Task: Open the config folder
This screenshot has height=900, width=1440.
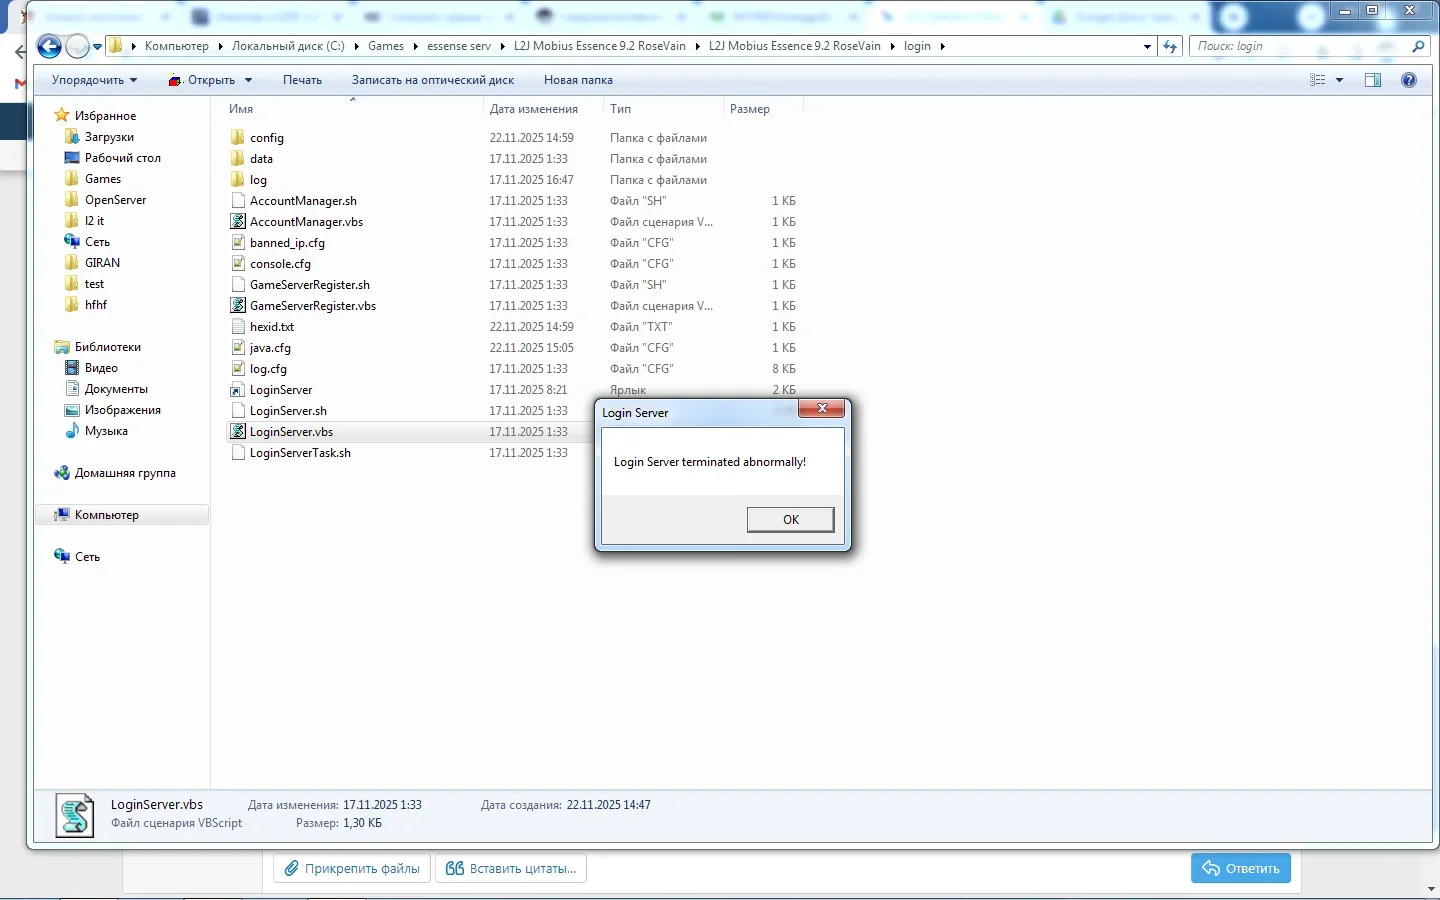Action: point(266,138)
